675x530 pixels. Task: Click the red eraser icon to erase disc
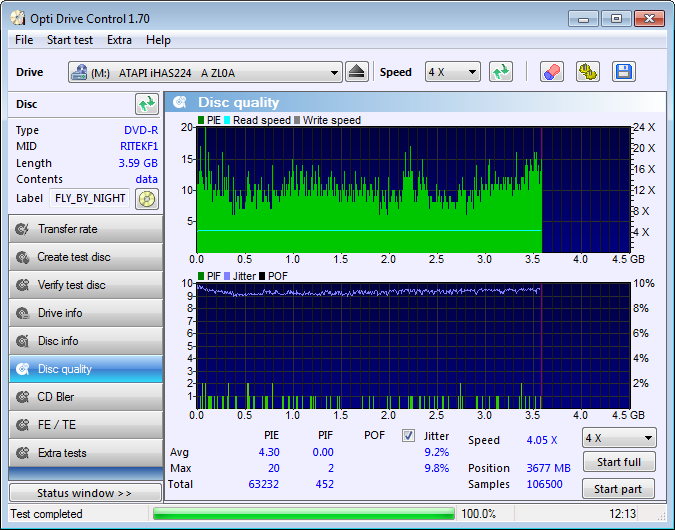click(552, 72)
